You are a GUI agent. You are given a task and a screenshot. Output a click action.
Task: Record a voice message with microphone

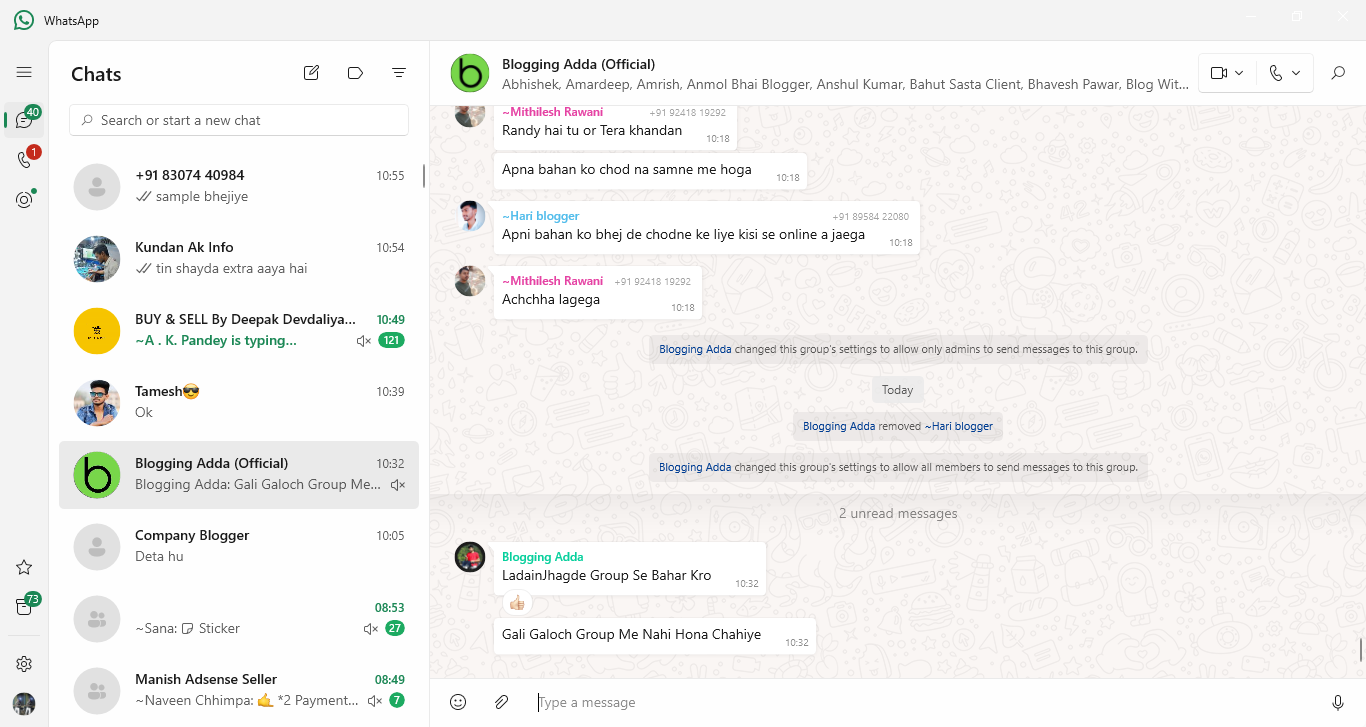1338,702
